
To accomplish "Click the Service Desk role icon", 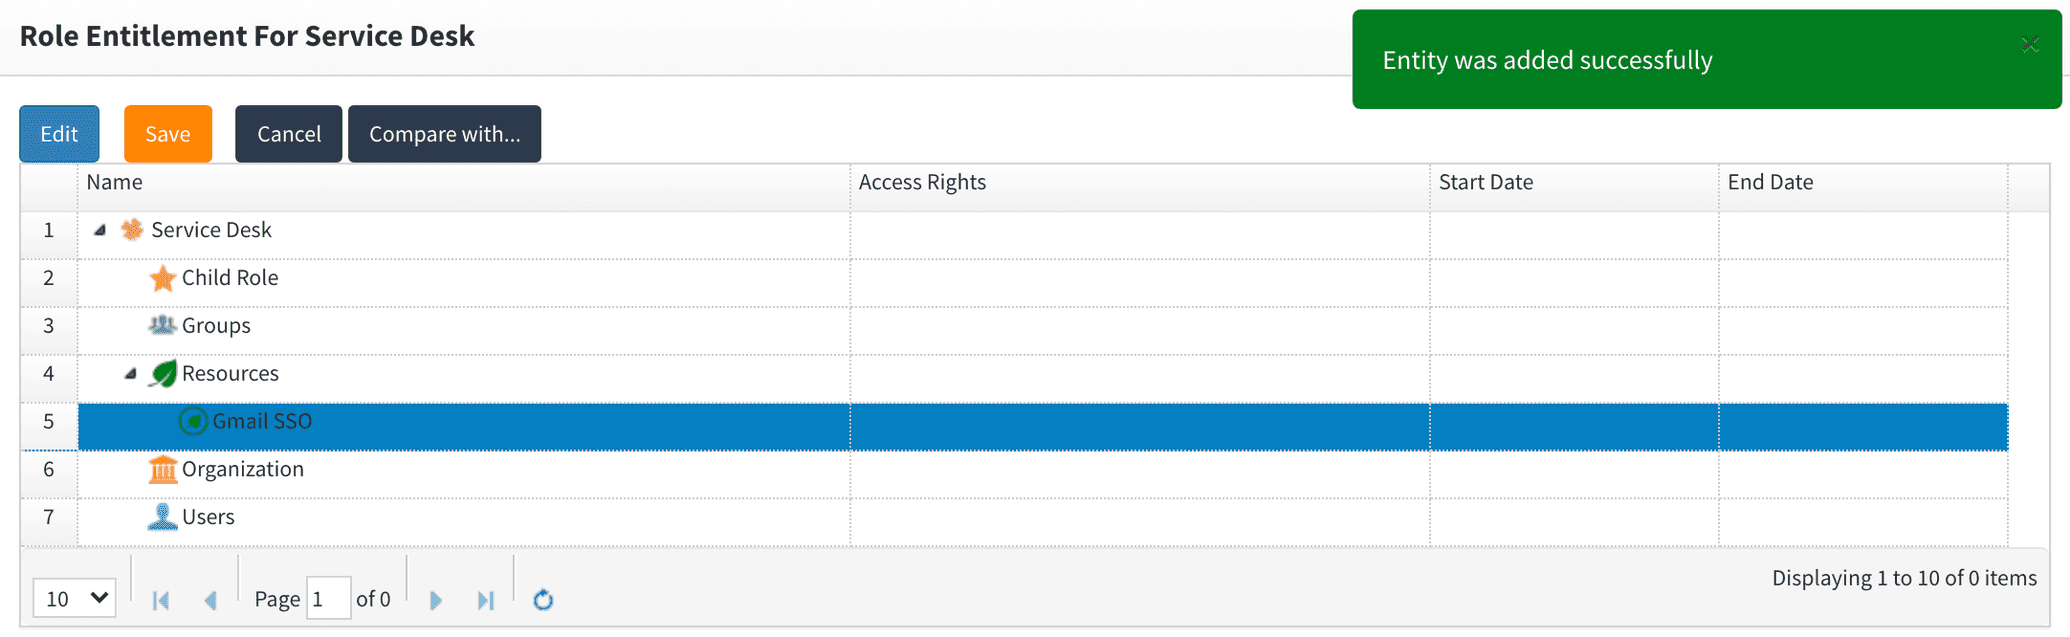I will (x=132, y=230).
